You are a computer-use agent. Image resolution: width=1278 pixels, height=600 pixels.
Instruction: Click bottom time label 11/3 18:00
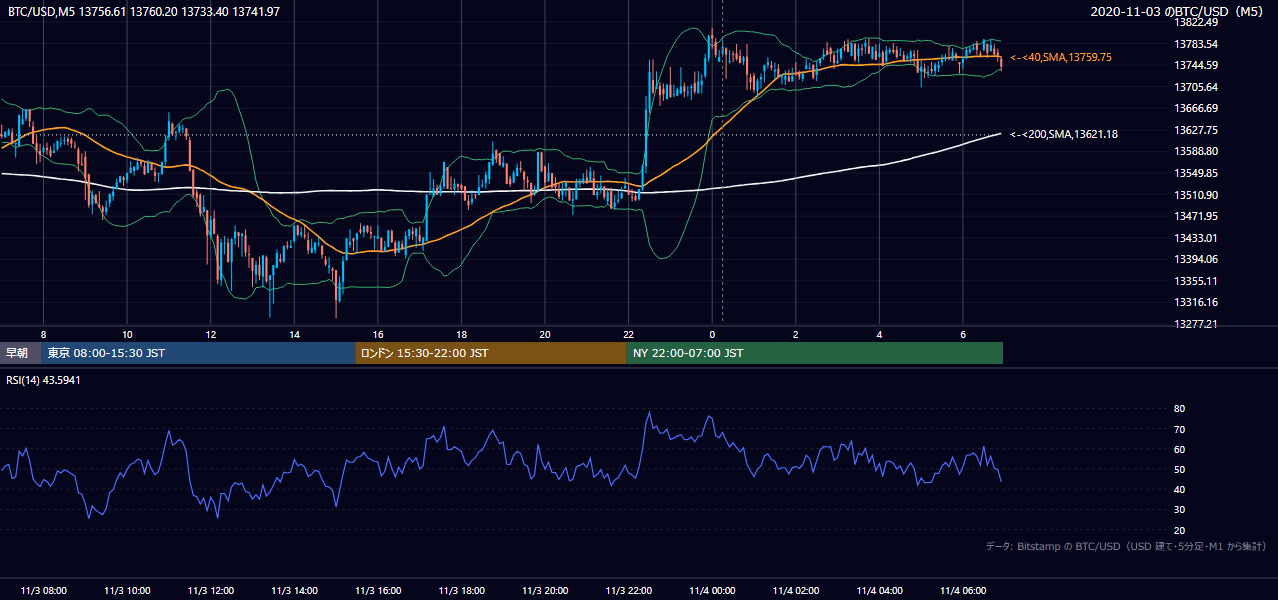point(461,591)
